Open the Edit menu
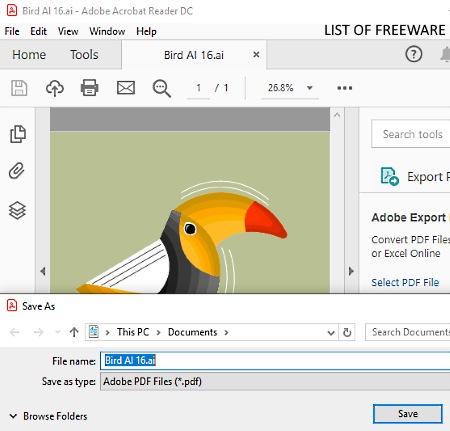Image resolution: width=450 pixels, height=431 pixels. pyautogui.click(x=38, y=31)
